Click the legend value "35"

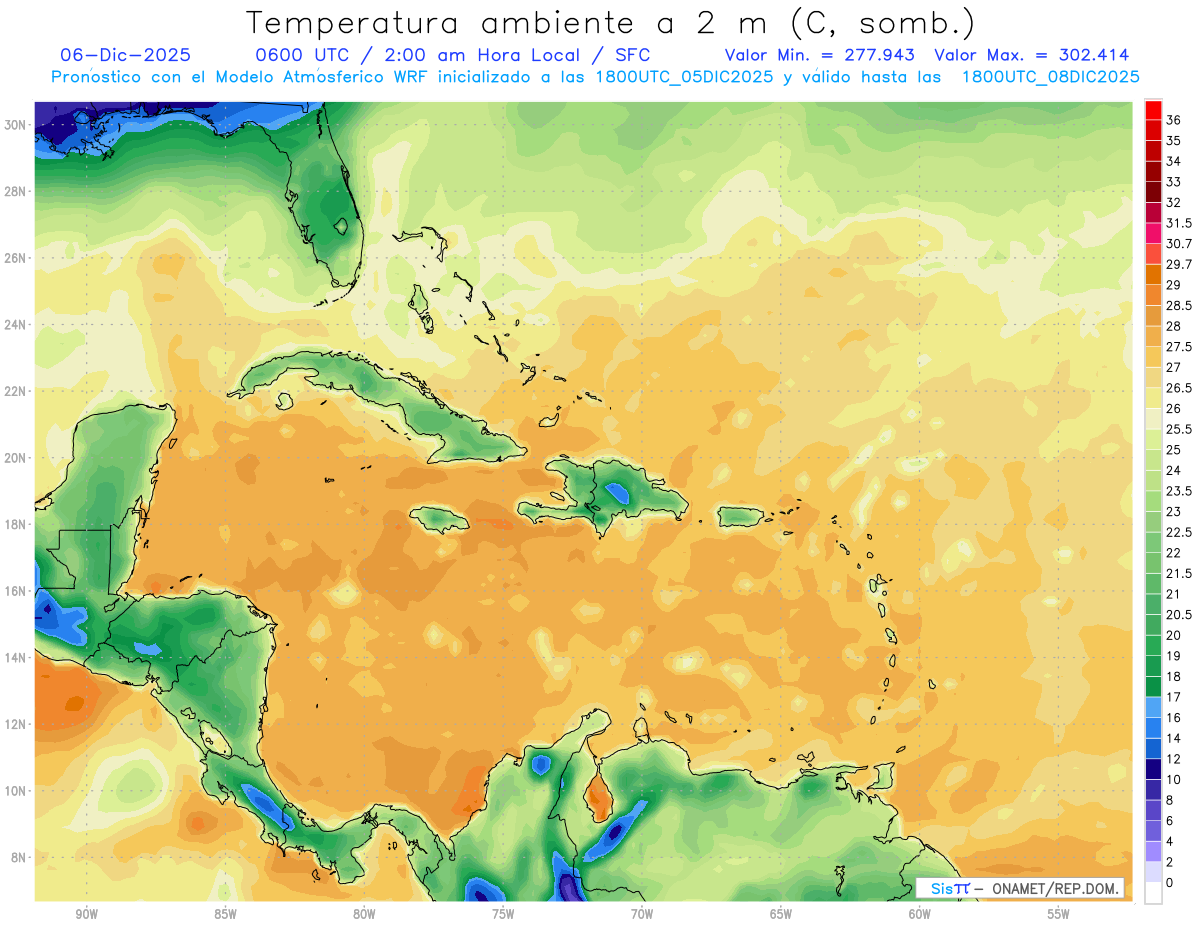(x=1174, y=141)
